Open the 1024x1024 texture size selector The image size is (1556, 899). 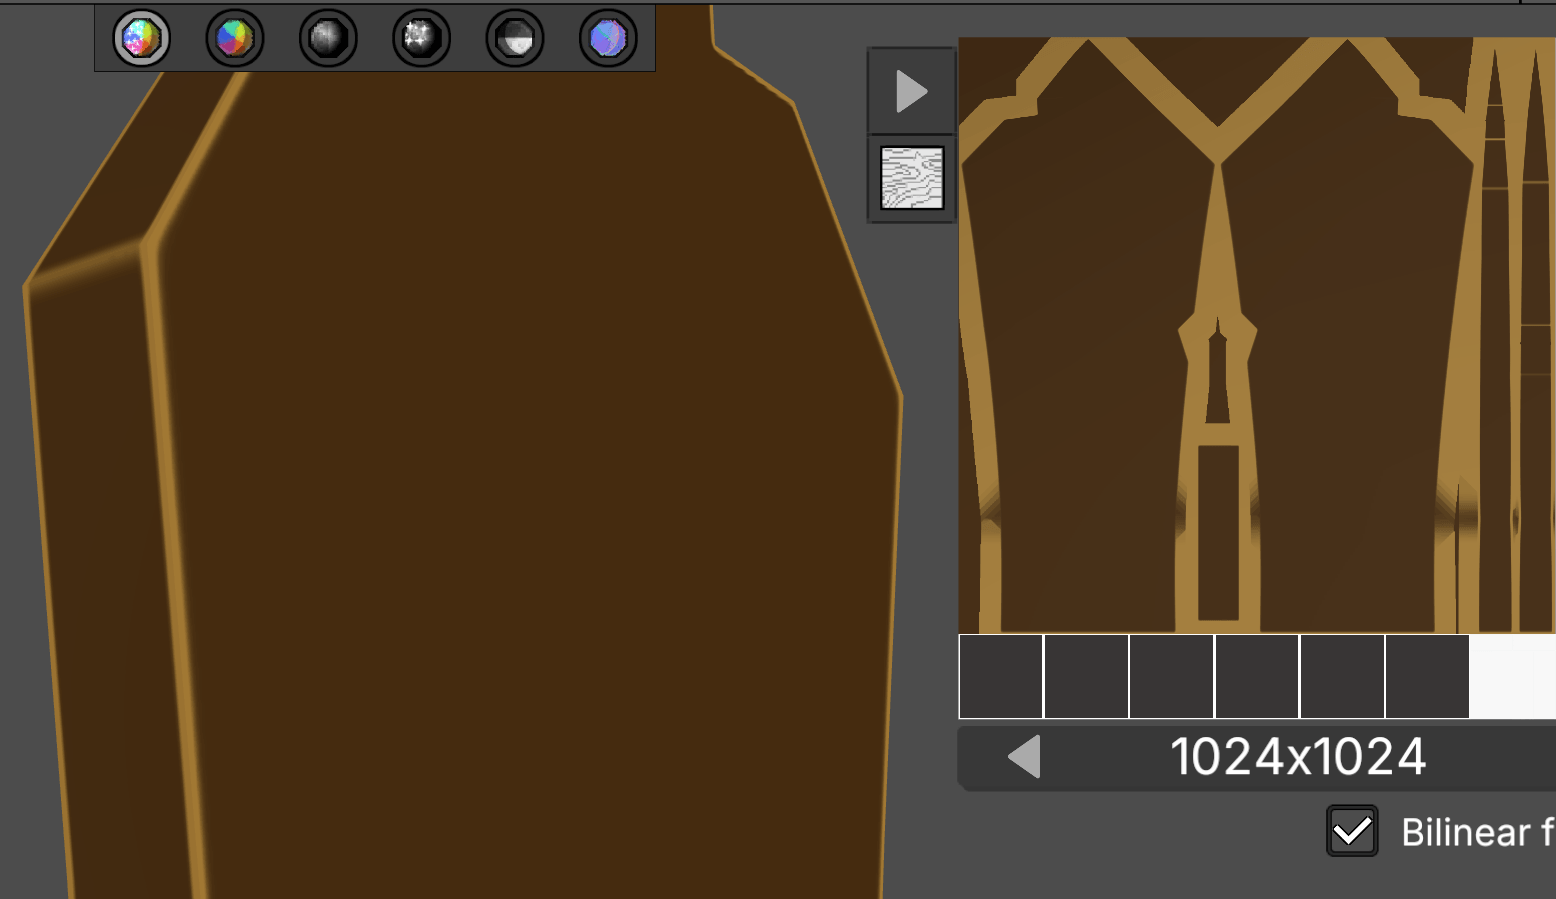[x=1297, y=757]
